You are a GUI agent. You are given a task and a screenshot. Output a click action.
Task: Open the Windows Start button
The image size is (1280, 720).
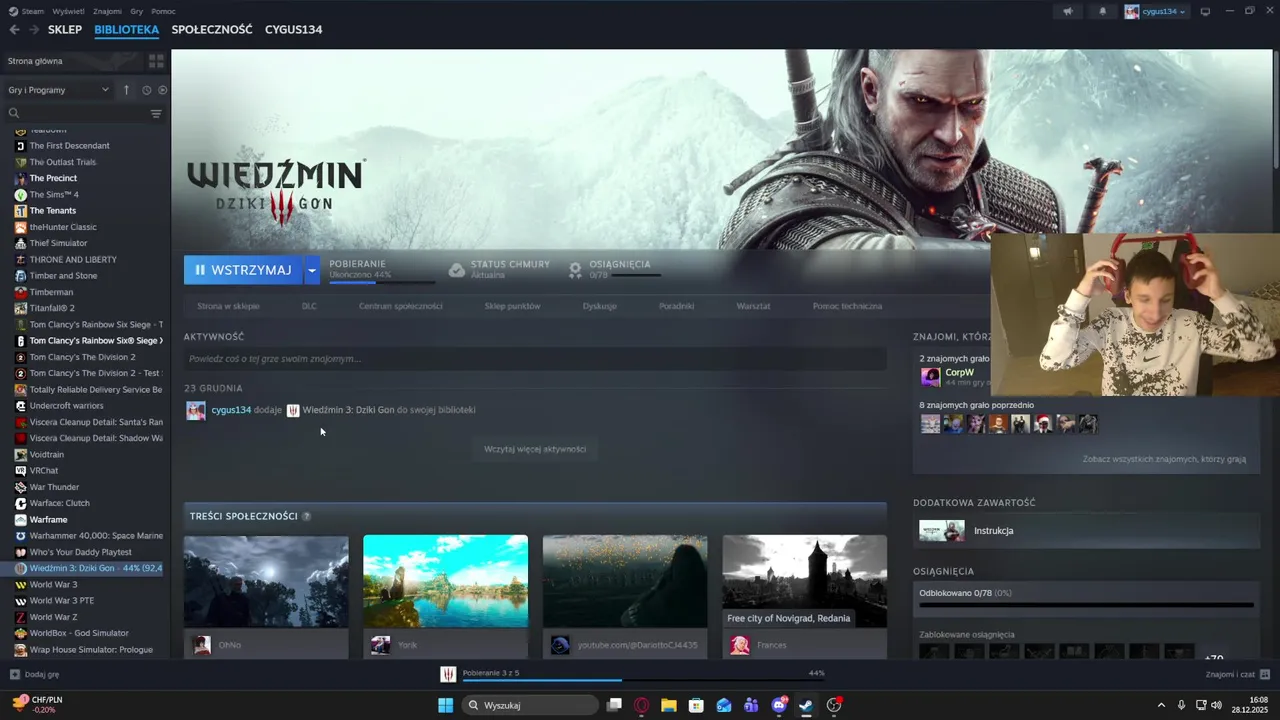coord(445,705)
